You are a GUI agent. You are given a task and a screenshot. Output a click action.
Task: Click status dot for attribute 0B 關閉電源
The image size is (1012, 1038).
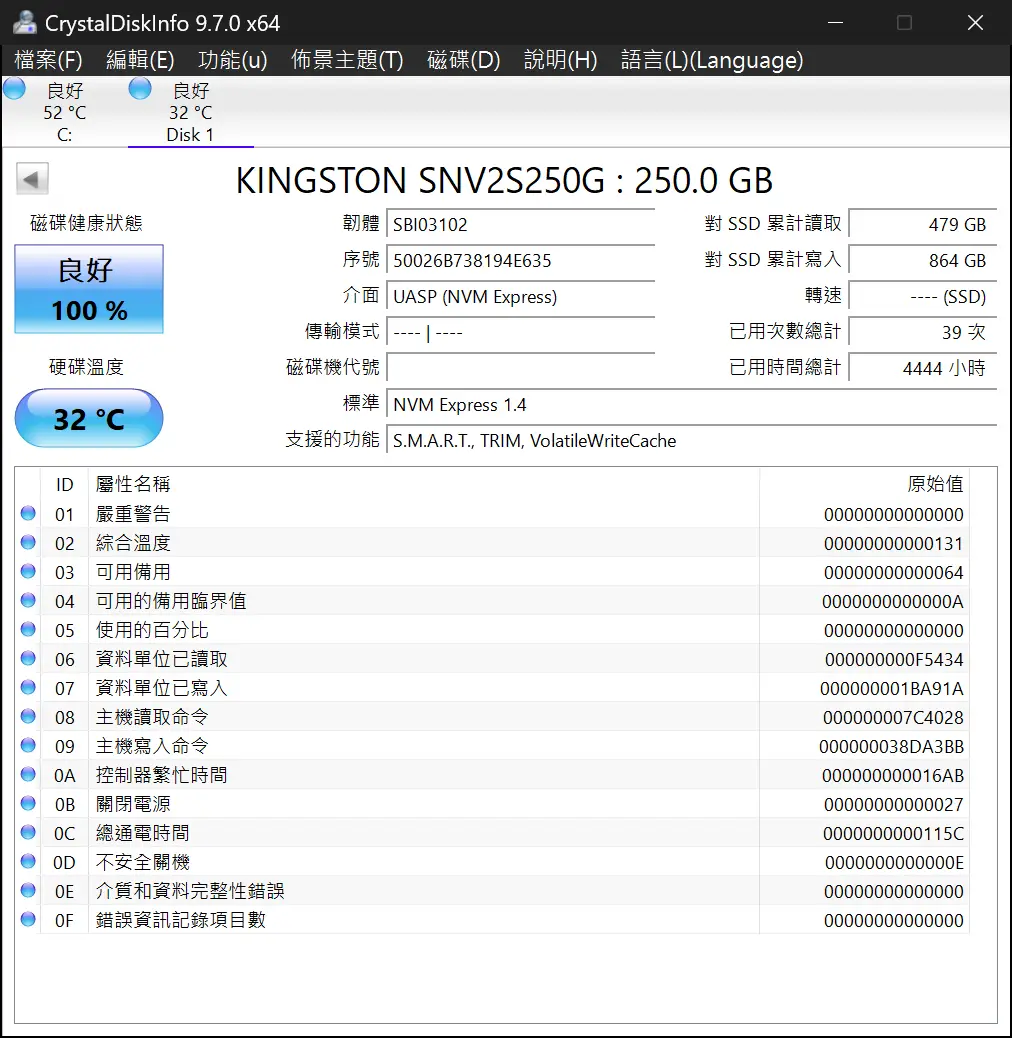click(28, 803)
